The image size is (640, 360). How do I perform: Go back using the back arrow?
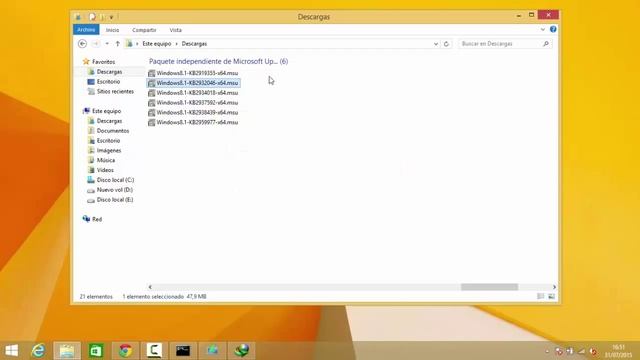click(82, 44)
